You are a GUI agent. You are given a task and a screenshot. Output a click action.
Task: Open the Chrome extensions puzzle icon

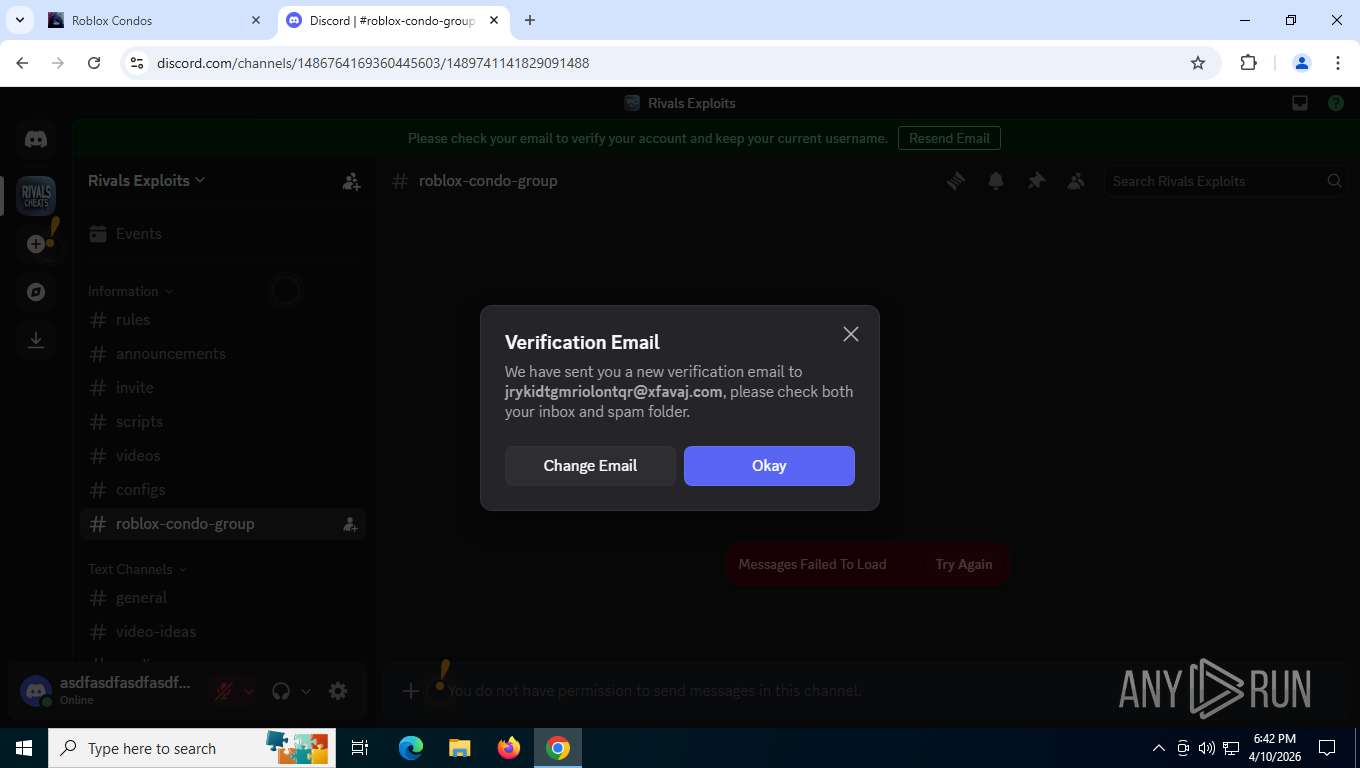[x=1248, y=63]
